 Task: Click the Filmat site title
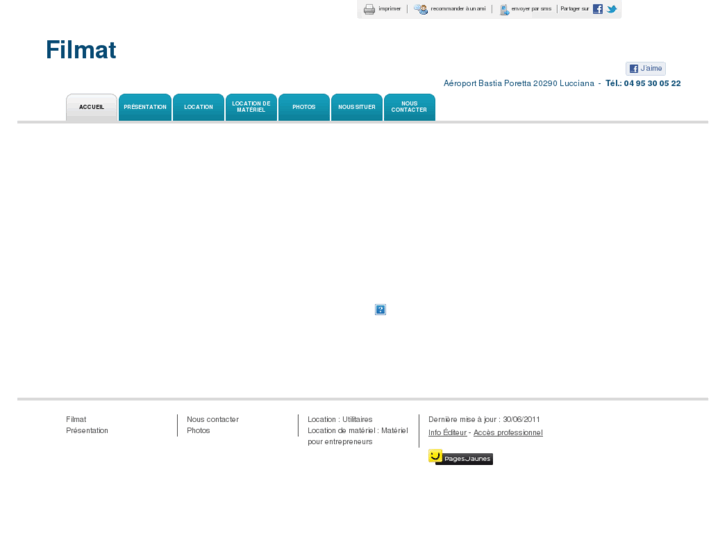pyautogui.click(x=81, y=50)
